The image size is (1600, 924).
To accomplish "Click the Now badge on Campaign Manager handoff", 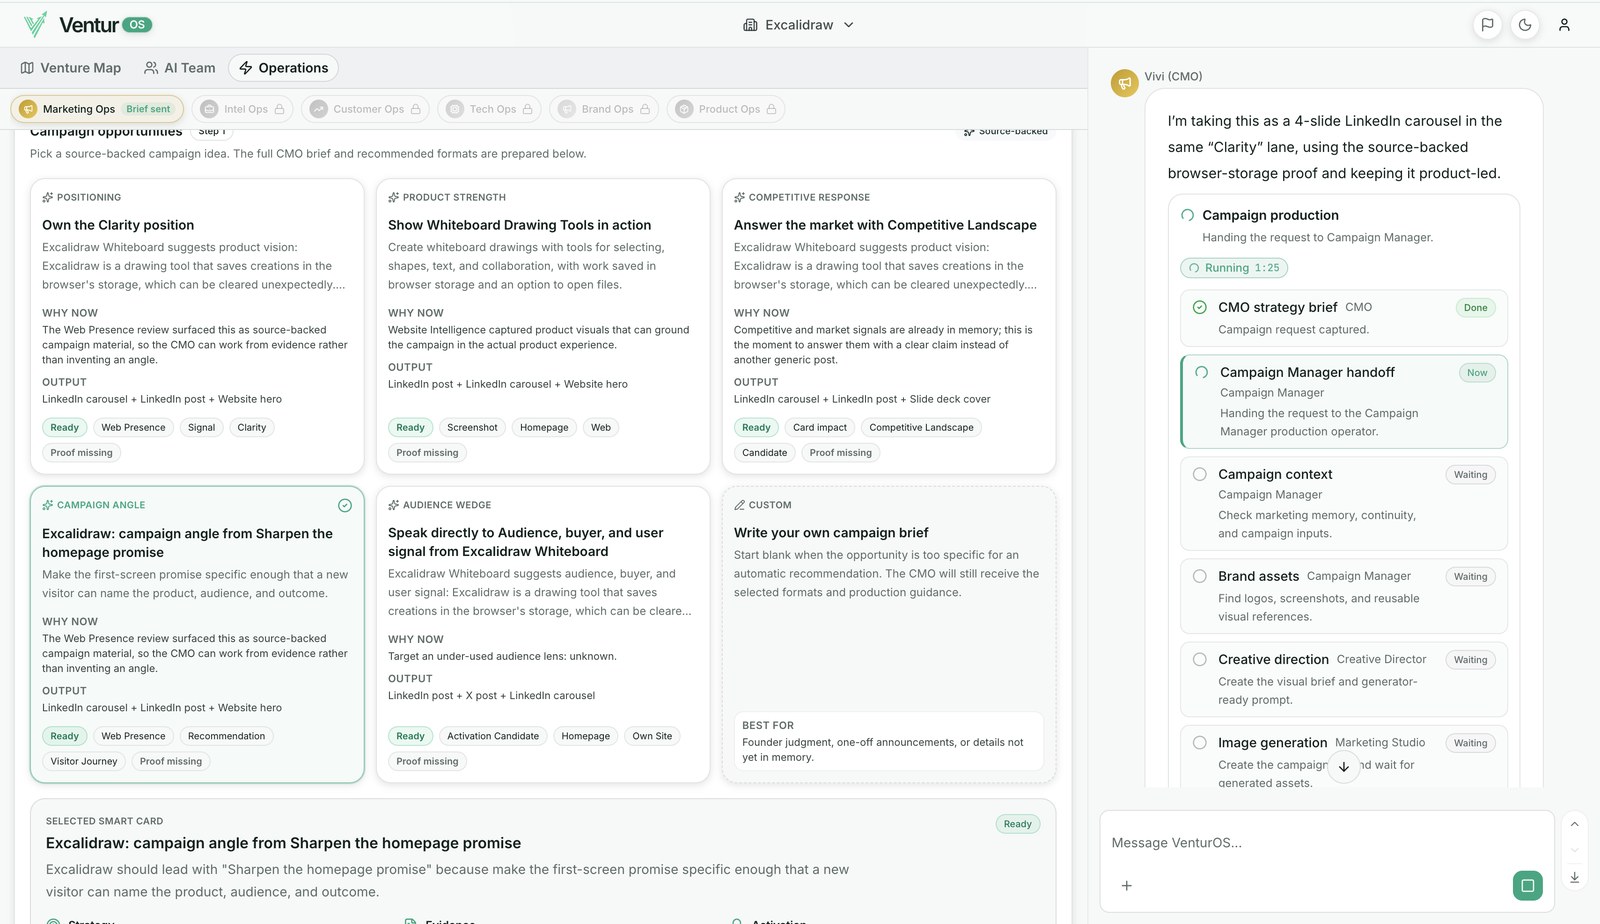I will pos(1477,373).
